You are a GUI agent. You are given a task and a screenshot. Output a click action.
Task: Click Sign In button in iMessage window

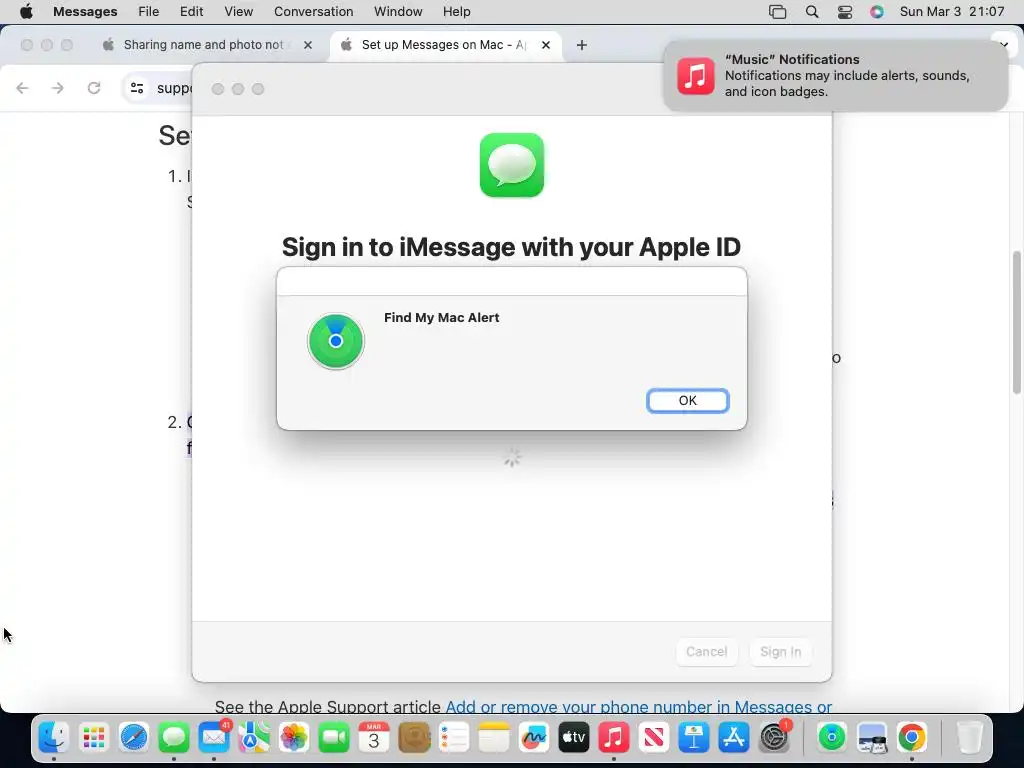tap(780, 652)
